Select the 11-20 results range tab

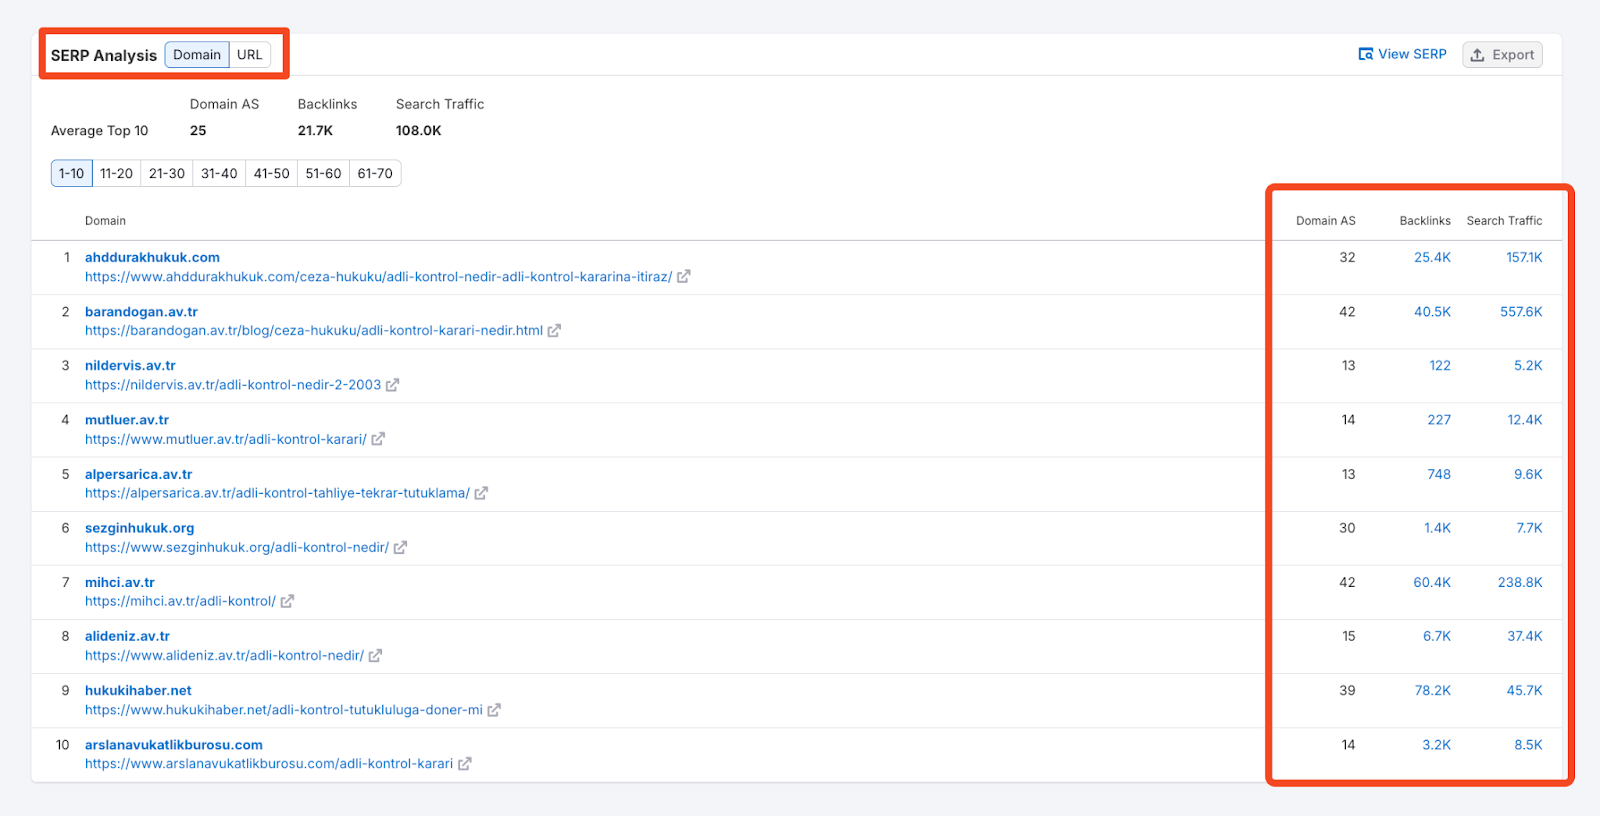pyautogui.click(x=116, y=173)
